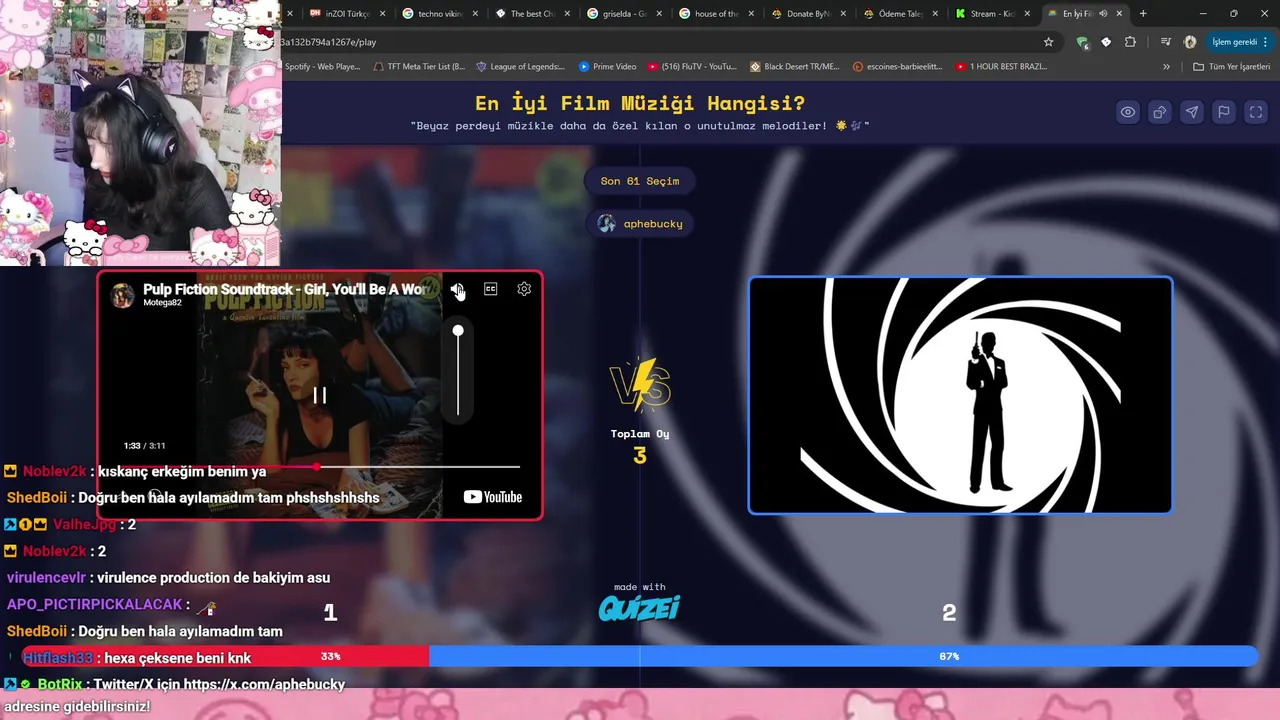Adjust the vertical volume slider
Screen dimensions: 1280x720
[x=458, y=370]
